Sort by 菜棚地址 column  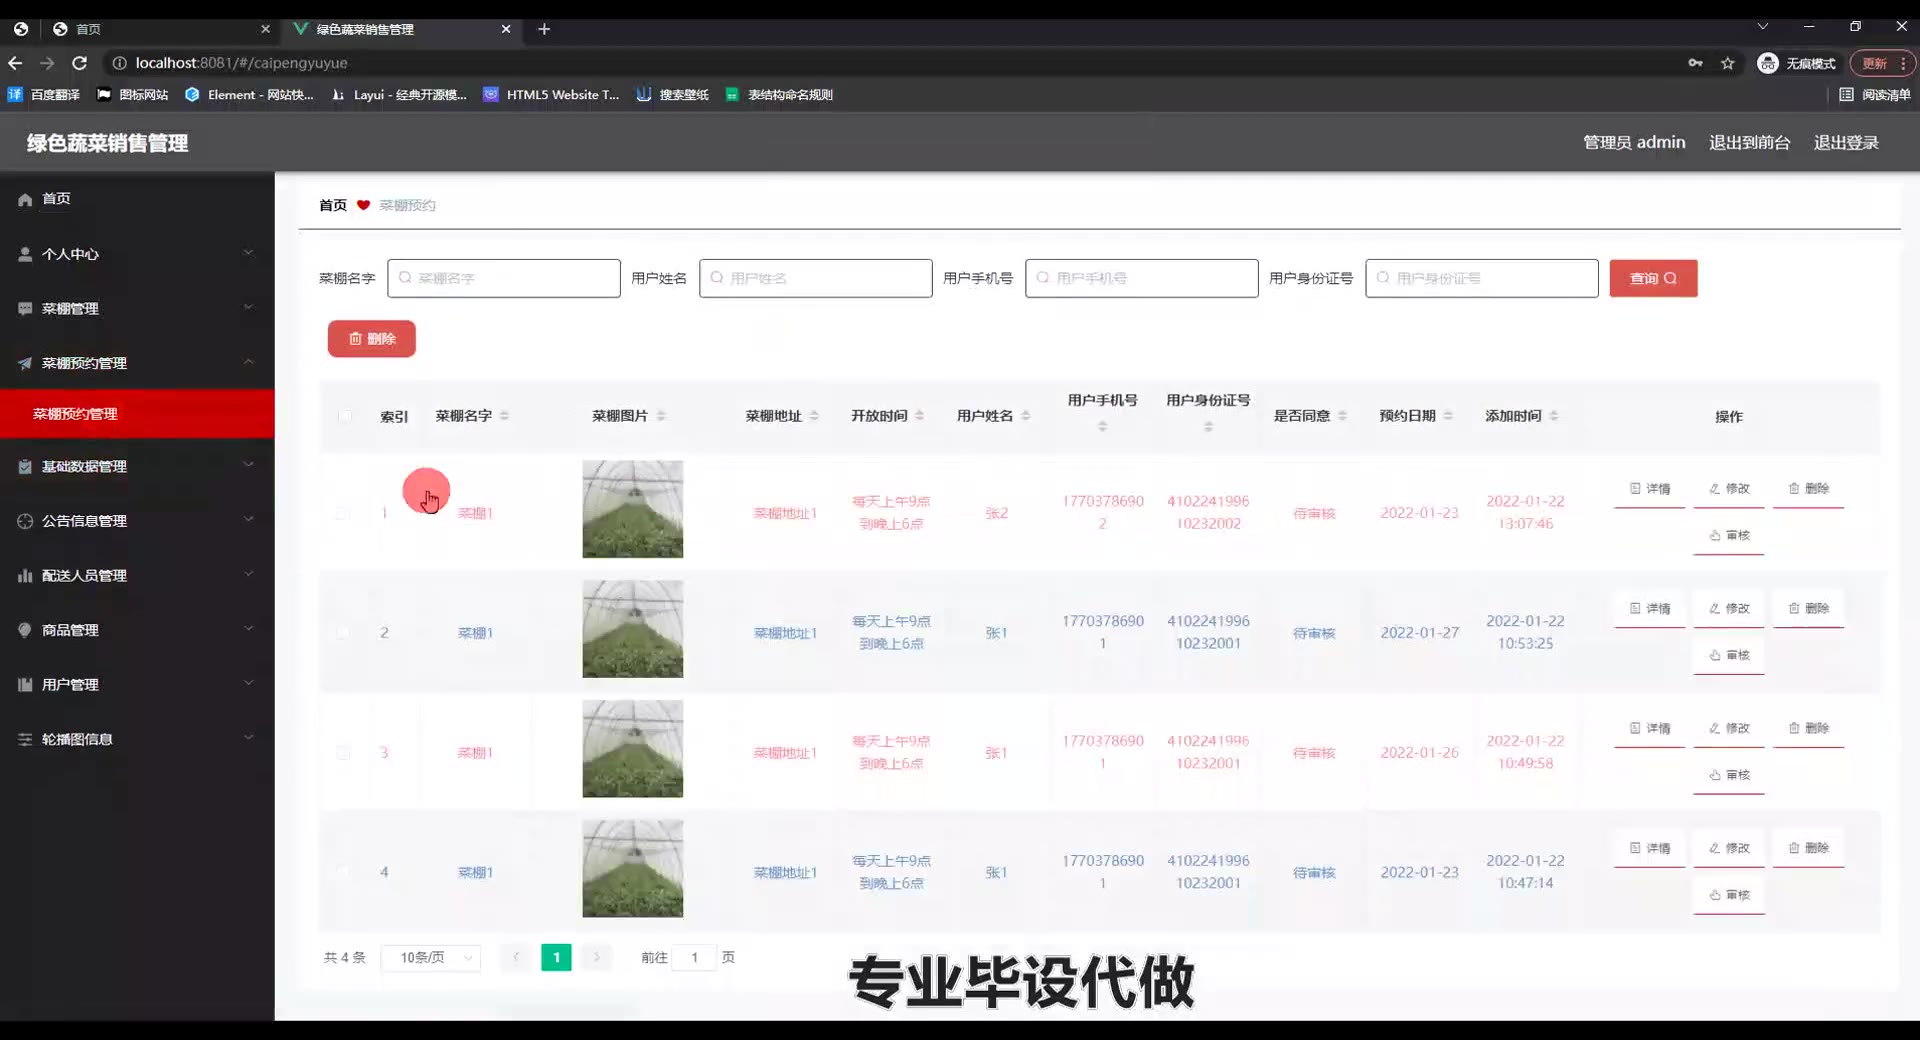tap(814, 416)
